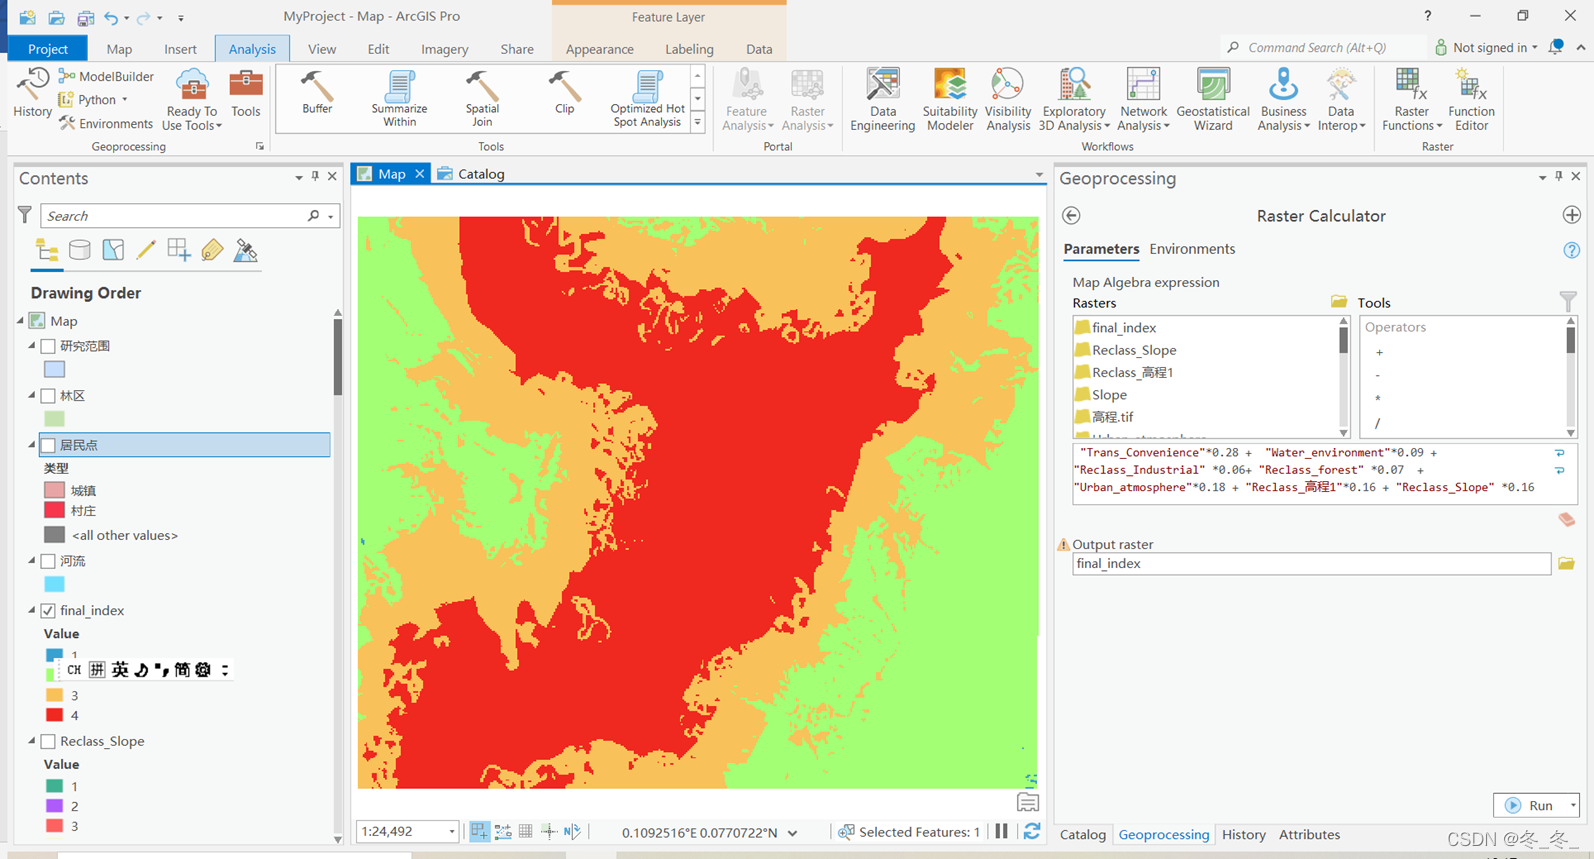The image size is (1594, 859).
Task: Browse for output raster folder
Action: [1566, 564]
